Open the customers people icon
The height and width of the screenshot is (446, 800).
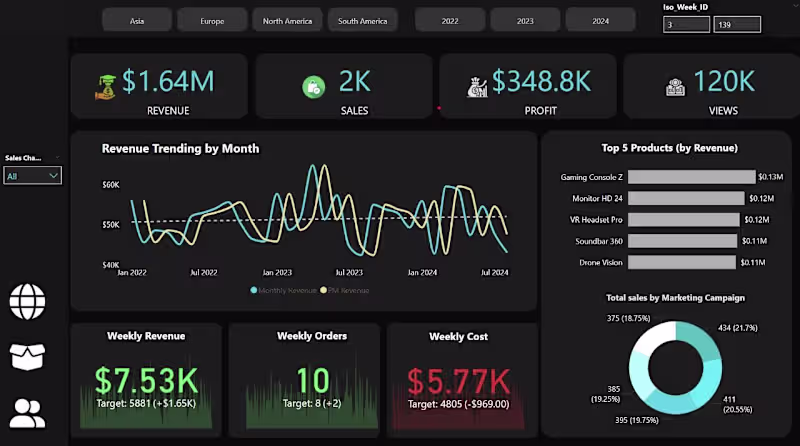(28, 413)
